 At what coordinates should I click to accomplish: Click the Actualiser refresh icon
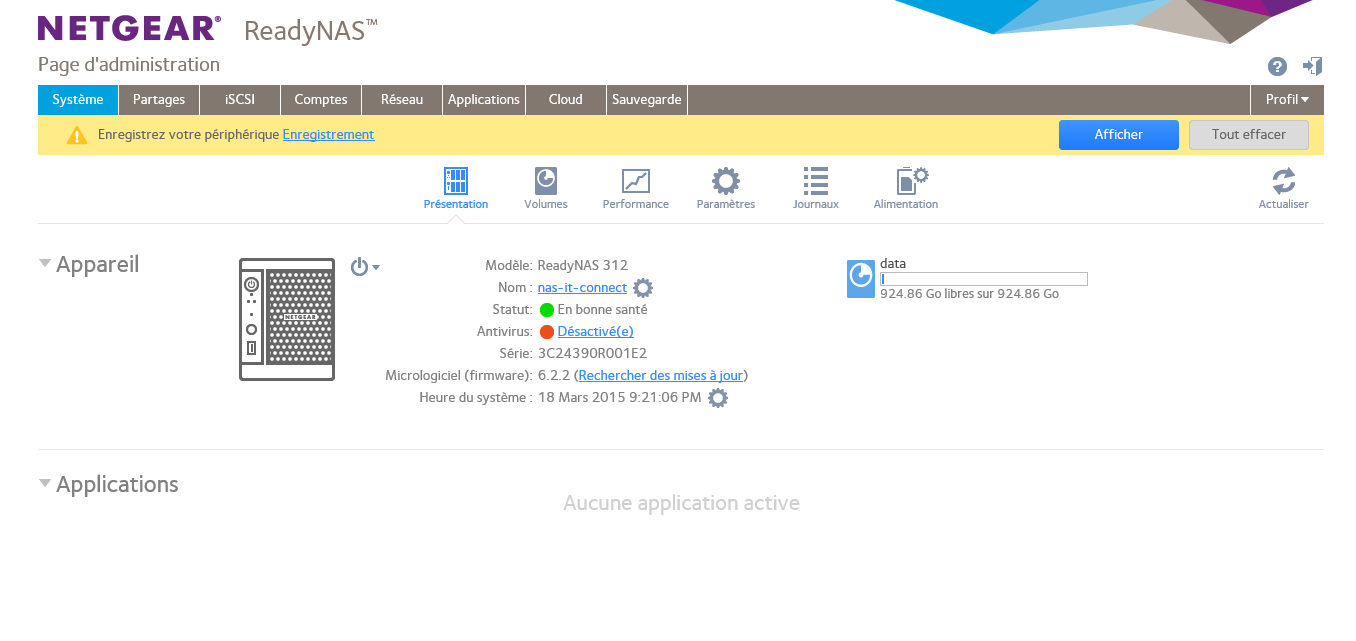coord(1283,182)
